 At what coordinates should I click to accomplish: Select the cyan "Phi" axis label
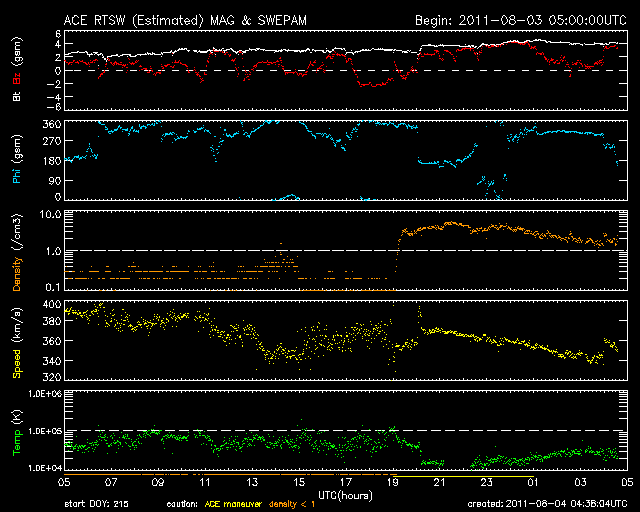[x=17, y=176]
